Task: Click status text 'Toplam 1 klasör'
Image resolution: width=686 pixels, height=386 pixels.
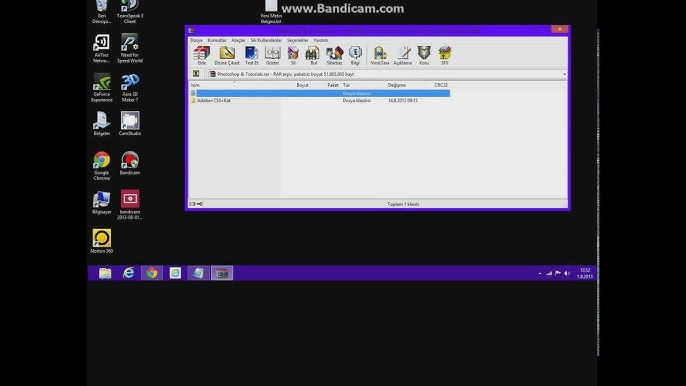Action: point(403,204)
